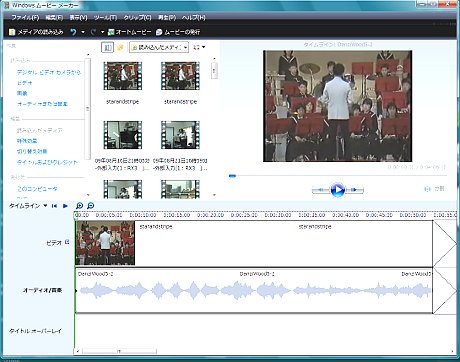Select the first starandstripe clip thumbnail
The width and height of the screenshot is (460, 362).
pyautogui.click(x=123, y=76)
